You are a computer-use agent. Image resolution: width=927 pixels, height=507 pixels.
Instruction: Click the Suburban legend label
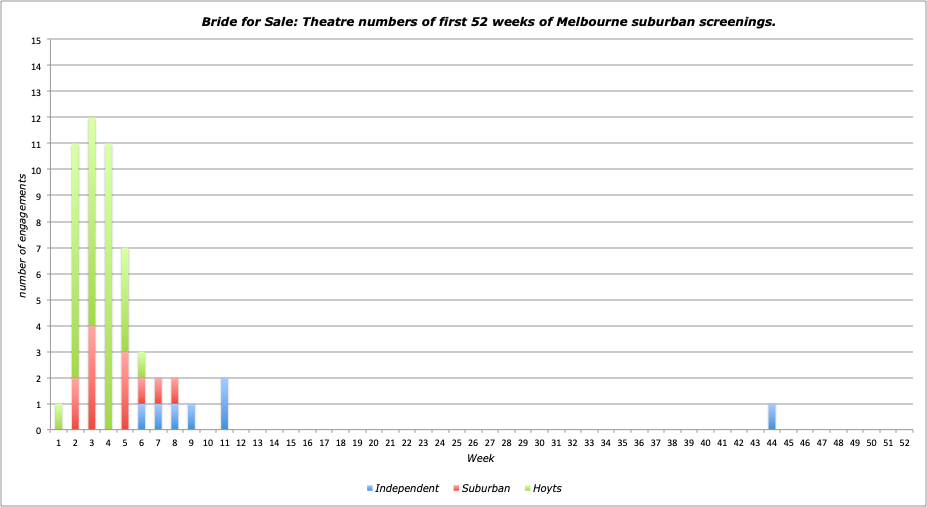click(x=487, y=488)
